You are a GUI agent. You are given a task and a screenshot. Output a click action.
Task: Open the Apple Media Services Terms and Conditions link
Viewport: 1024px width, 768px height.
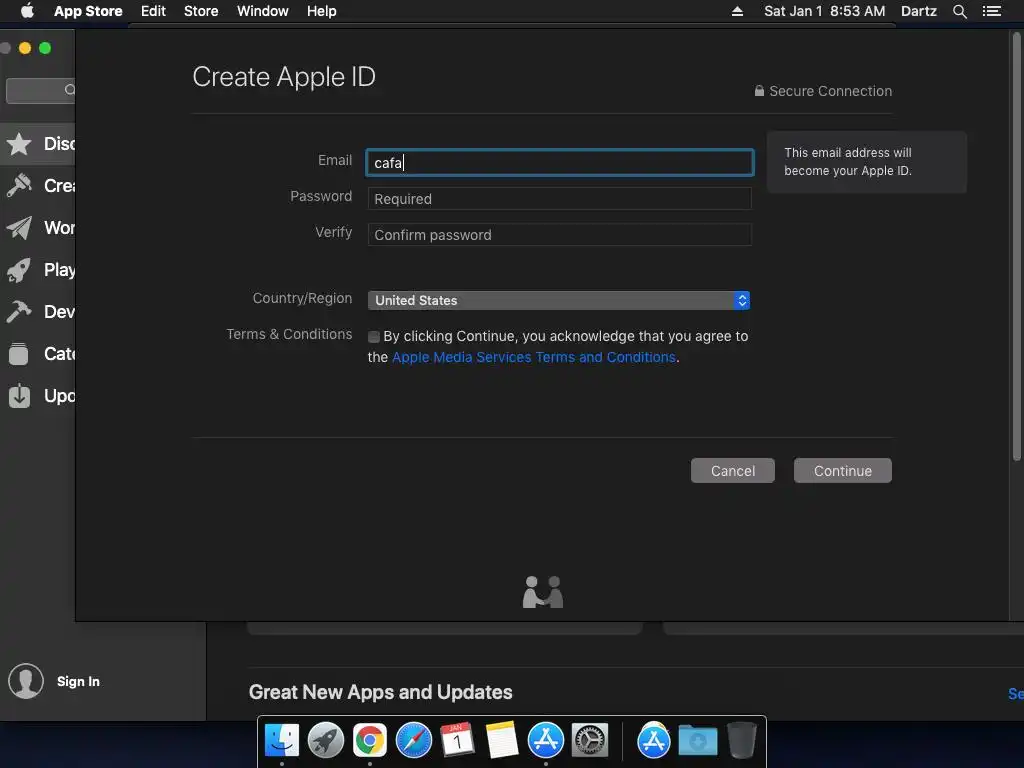(x=534, y=357)
